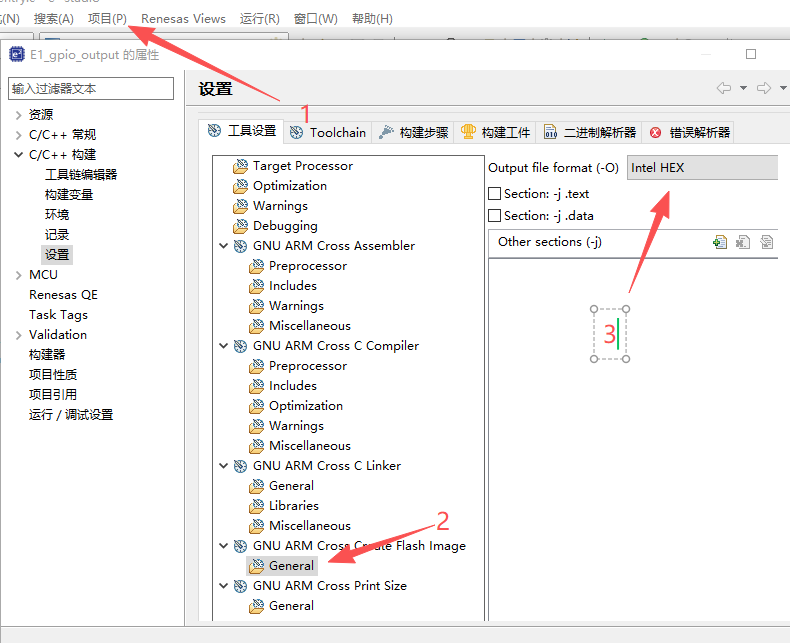Screen dimensions: 790x643
Task: Collapse GNU ARM Cross Assembler node
Action: (224, 245)
